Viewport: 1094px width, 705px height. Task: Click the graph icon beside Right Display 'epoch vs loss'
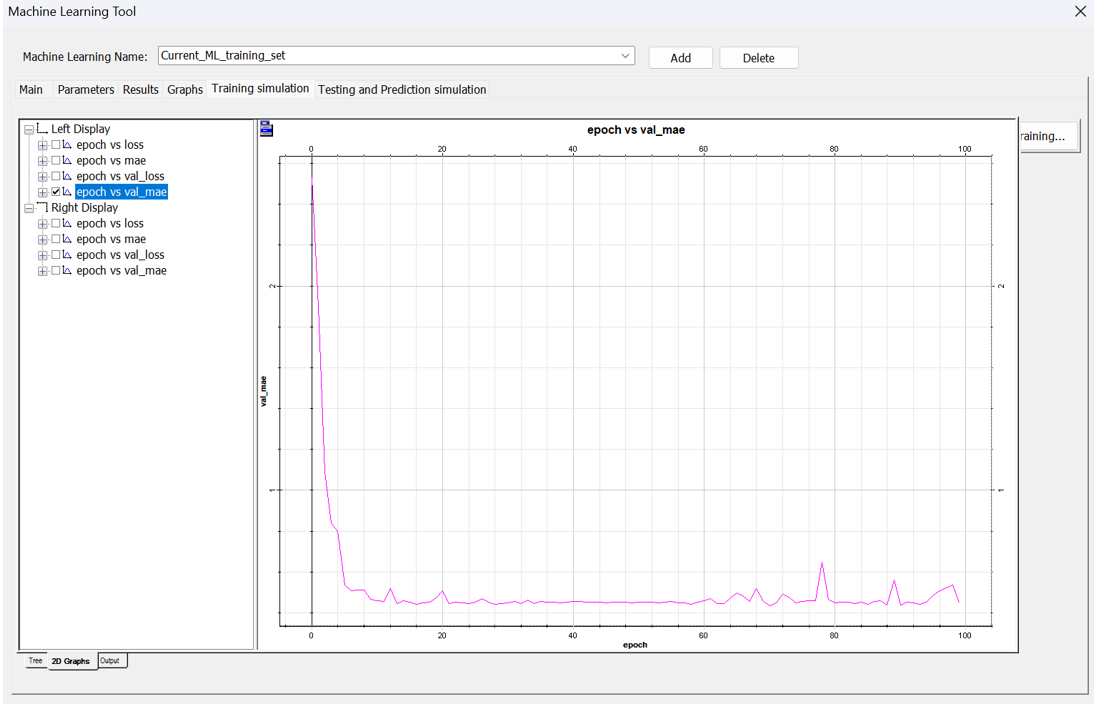pos(67,224)
